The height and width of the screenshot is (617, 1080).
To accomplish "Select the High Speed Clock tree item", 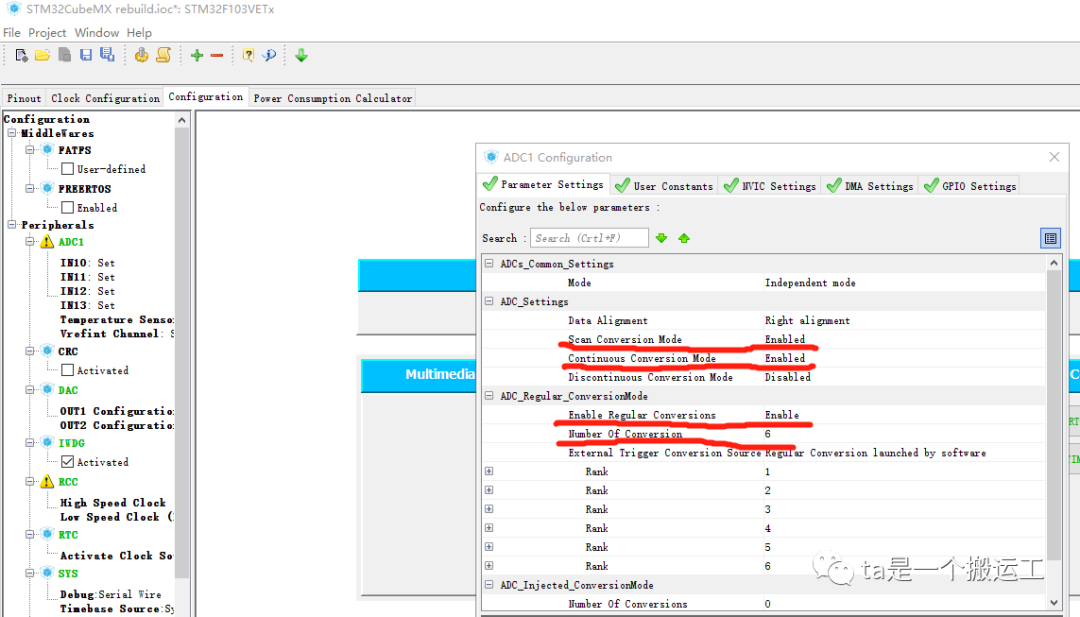I will click(112, 502).
